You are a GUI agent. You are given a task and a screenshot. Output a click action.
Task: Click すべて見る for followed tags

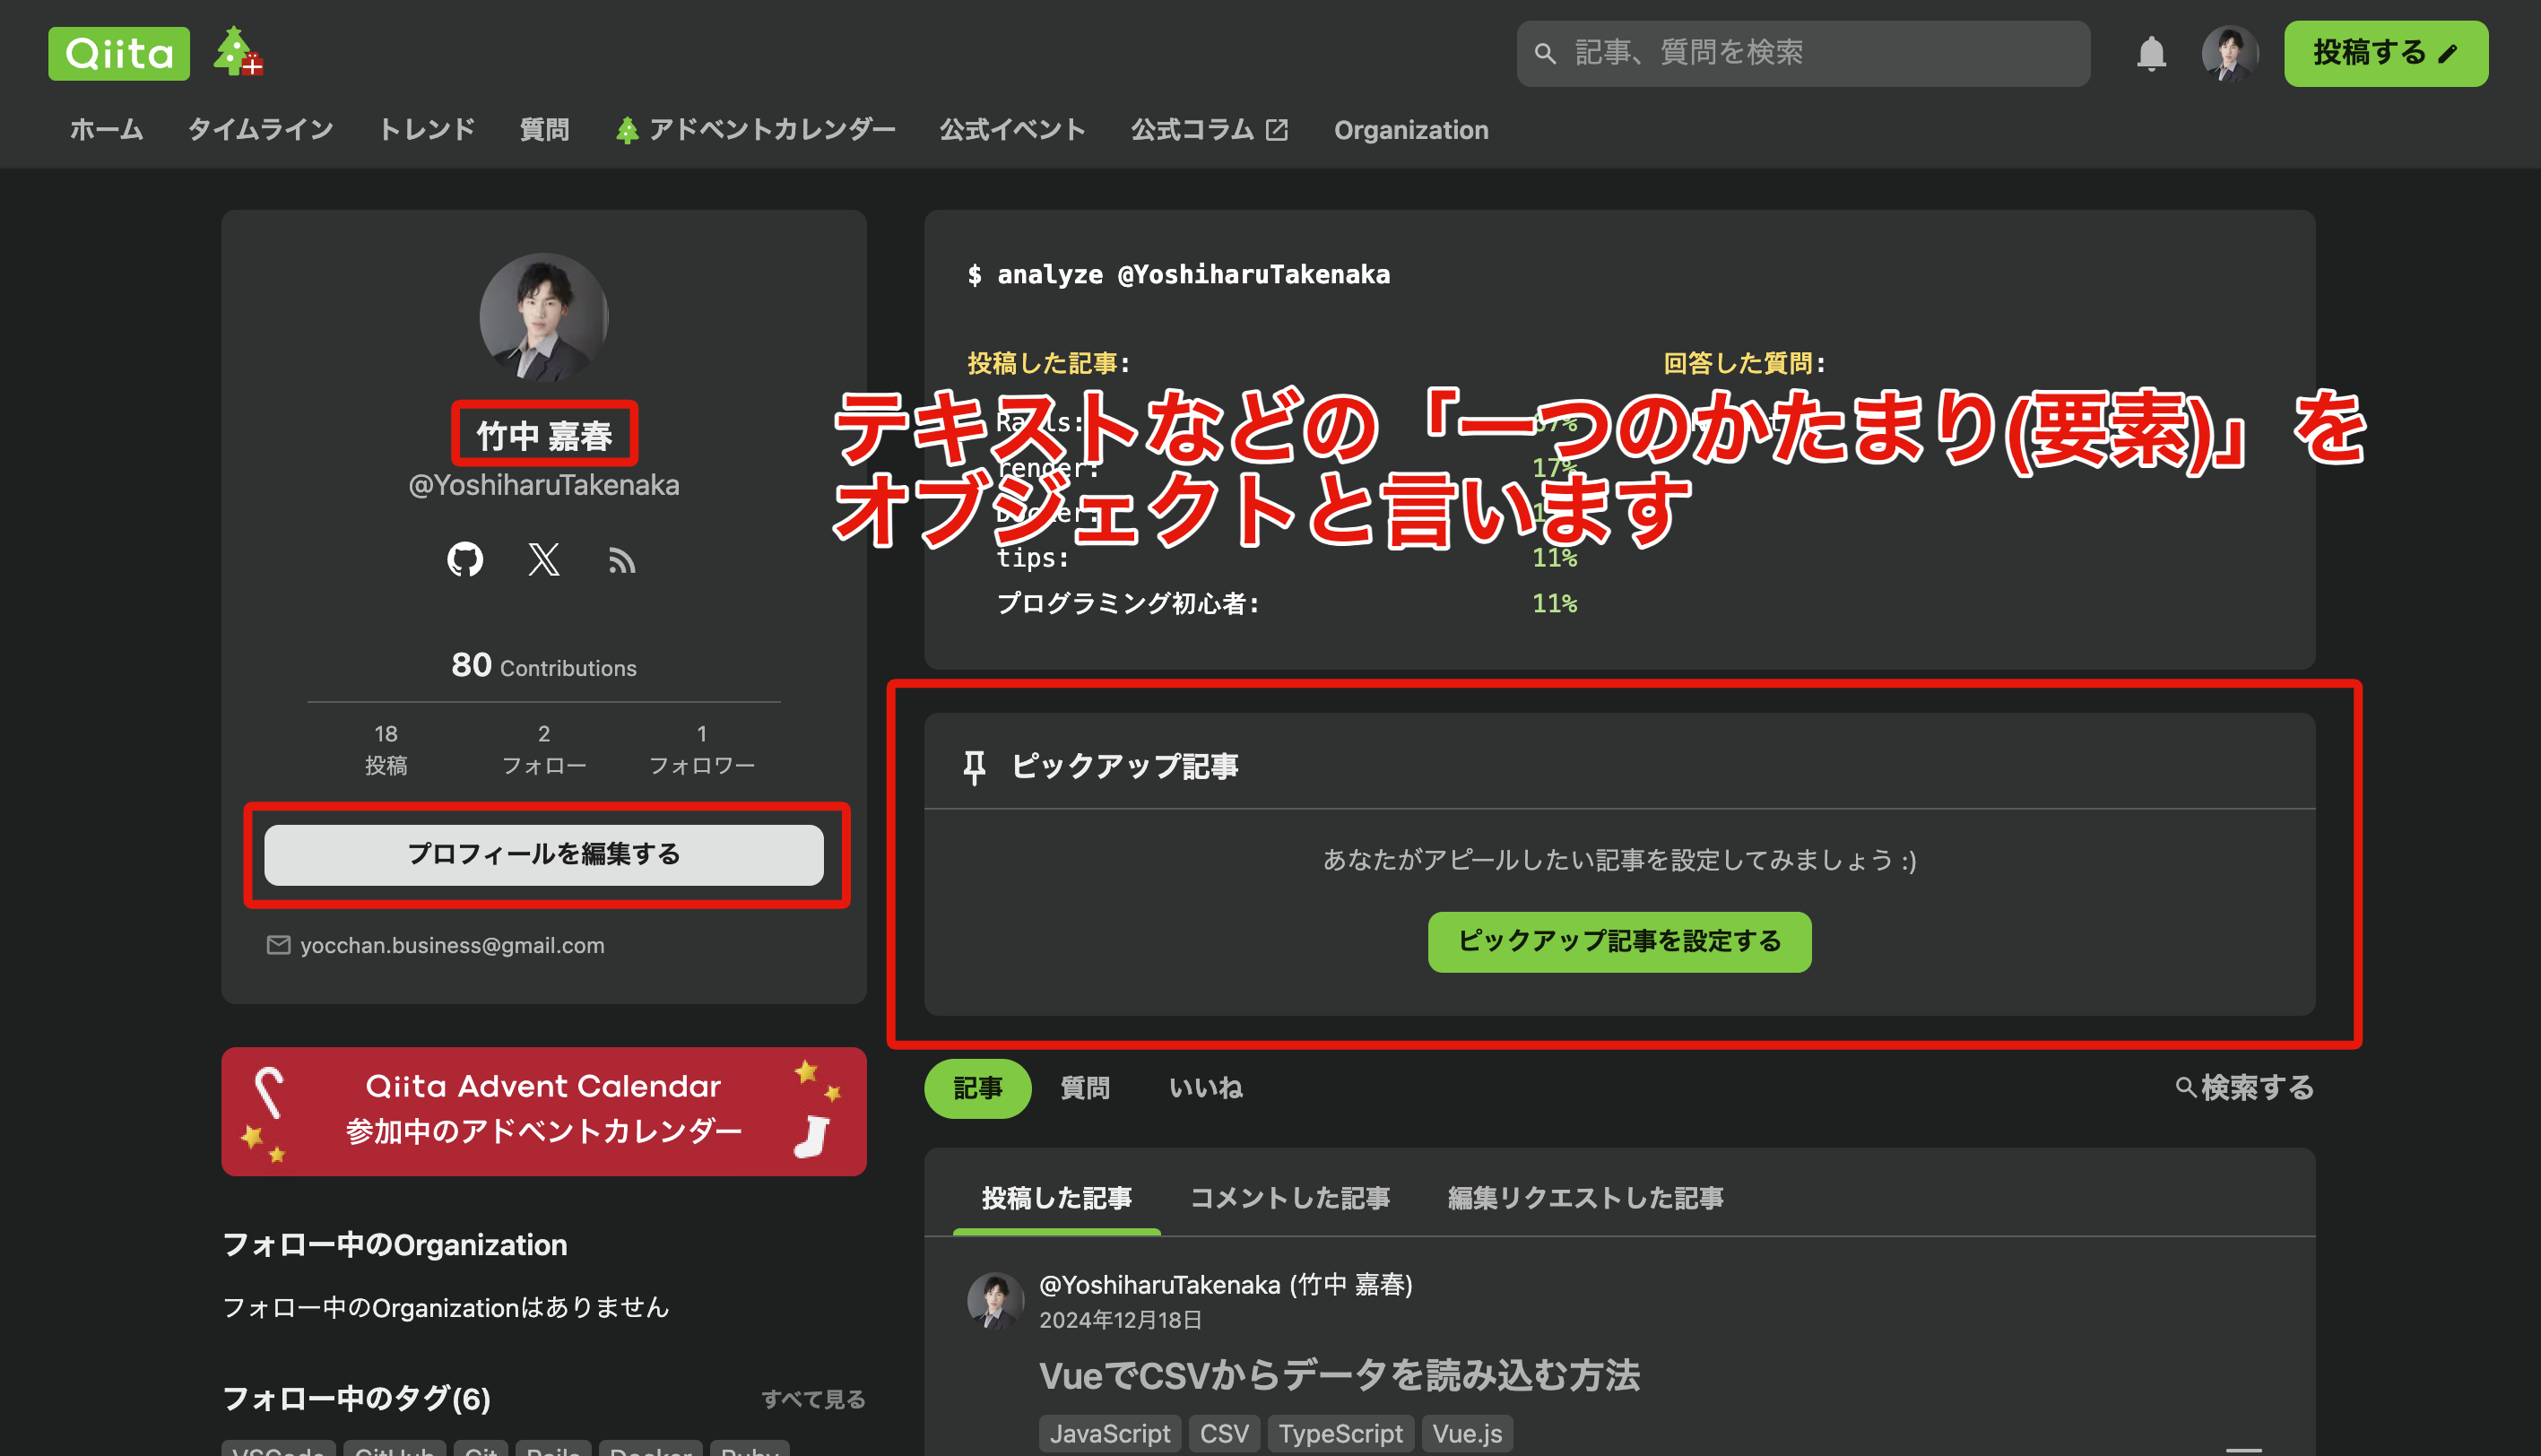(x=813, y=1399)
